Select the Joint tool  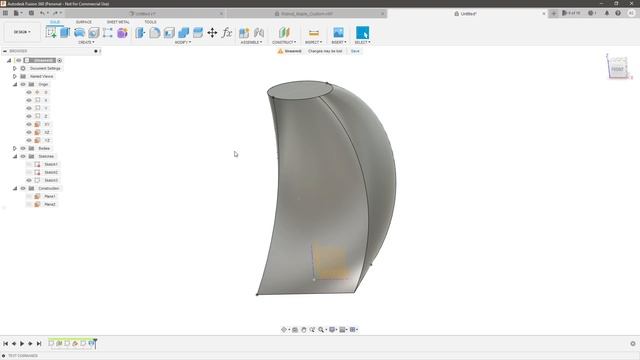259,32
